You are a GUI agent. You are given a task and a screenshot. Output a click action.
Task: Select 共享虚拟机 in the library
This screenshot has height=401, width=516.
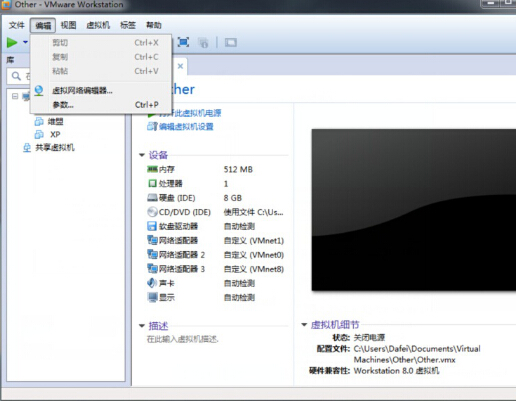tap(55, 147)
